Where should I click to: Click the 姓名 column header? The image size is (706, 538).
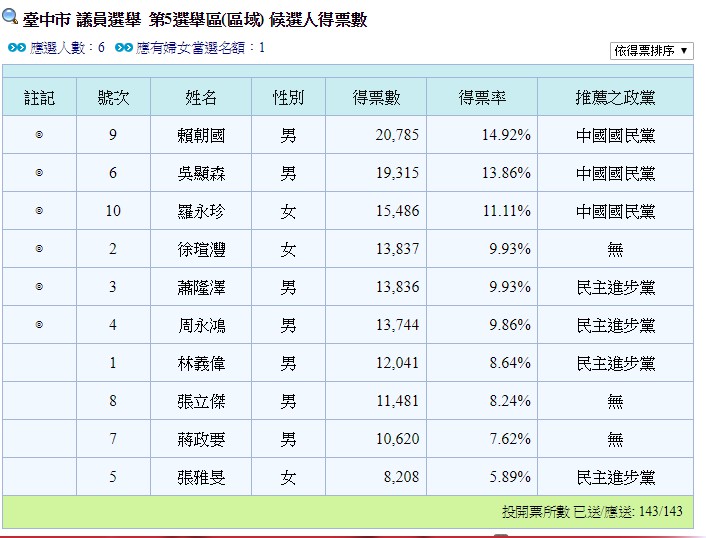pyautogui.click(x=201, y=98)
